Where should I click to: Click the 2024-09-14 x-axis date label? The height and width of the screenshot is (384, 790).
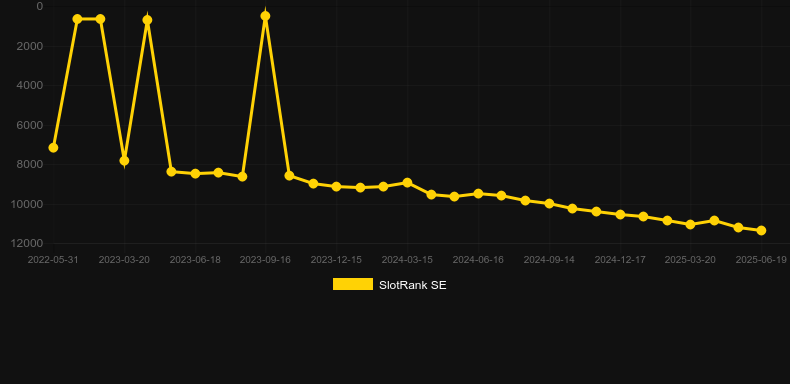point(549,260)
